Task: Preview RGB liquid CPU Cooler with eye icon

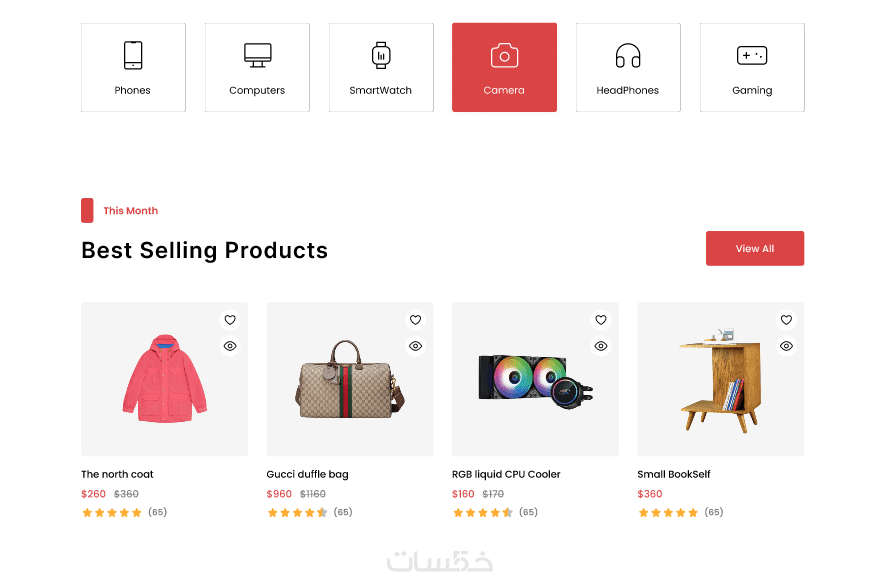Action: 601,346
